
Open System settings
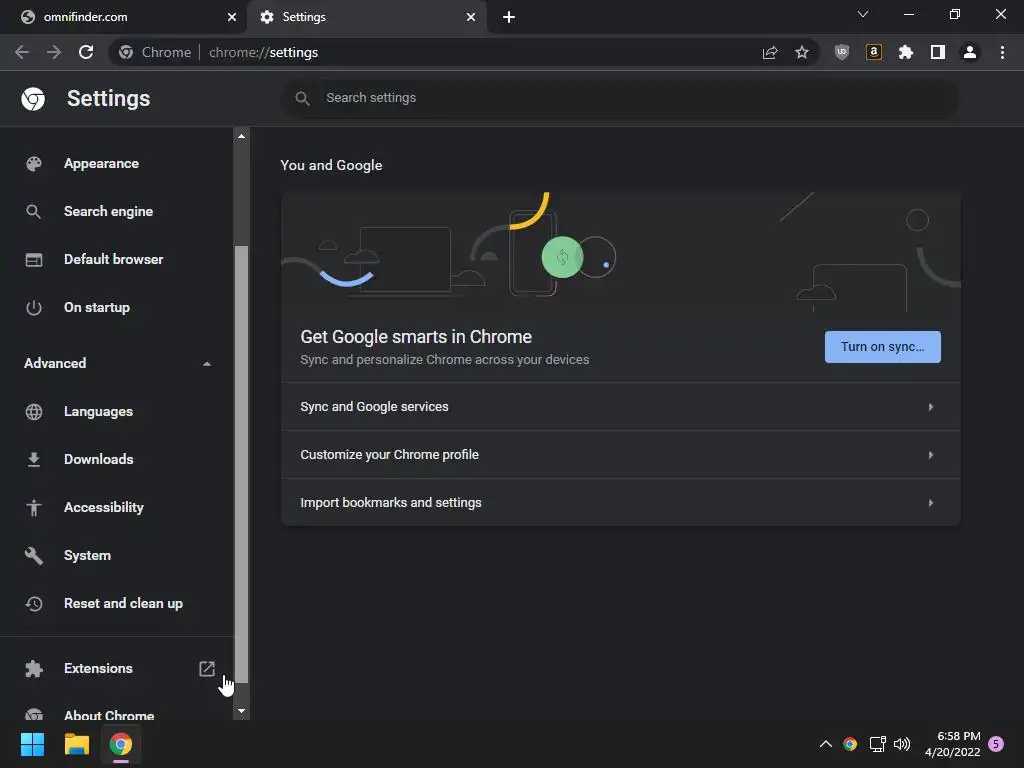(x=88, y=556)
